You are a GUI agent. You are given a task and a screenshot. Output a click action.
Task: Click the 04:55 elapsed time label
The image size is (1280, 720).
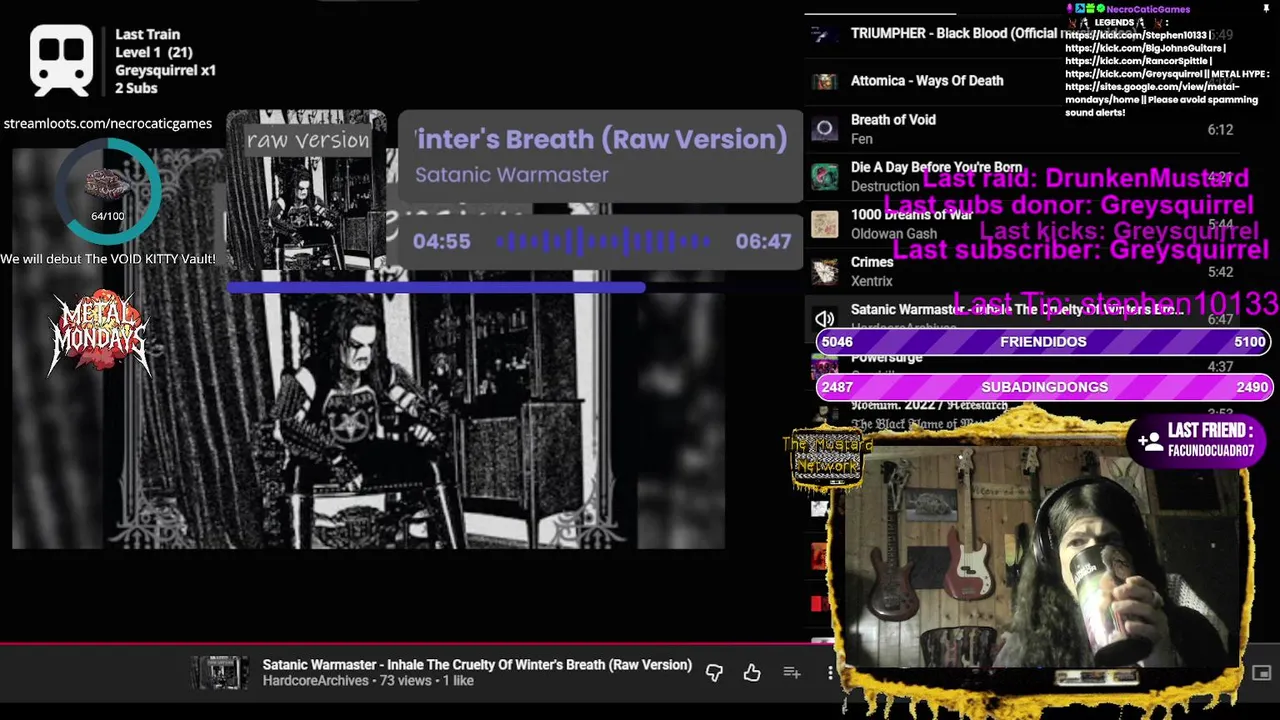(x=442, y=241)
